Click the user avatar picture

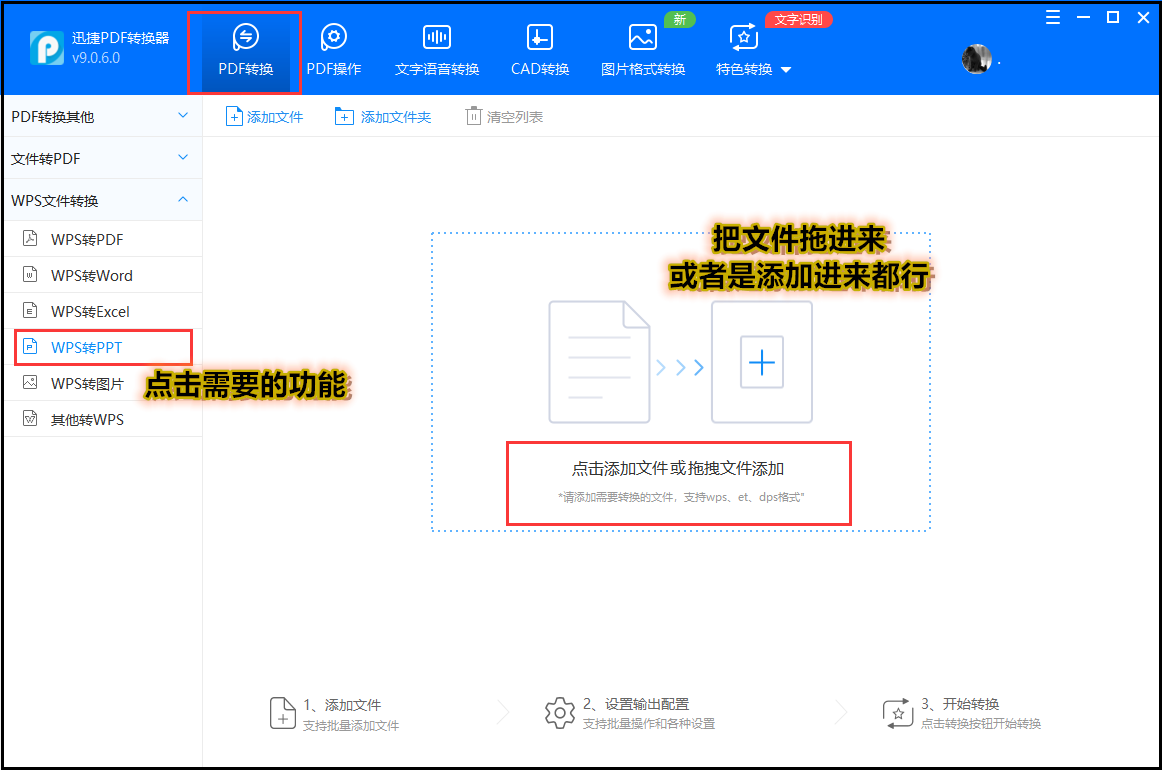point(977,59)
